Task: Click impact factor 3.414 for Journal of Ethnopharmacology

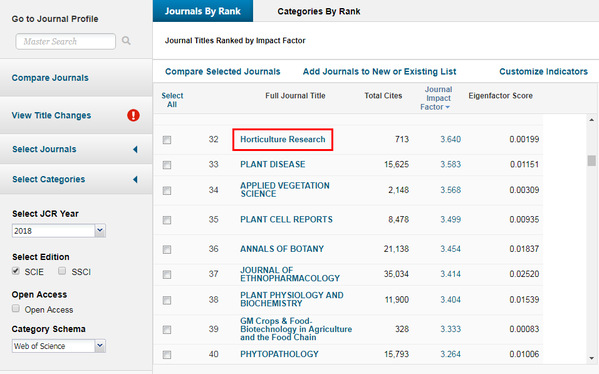Action: (450, 274)
